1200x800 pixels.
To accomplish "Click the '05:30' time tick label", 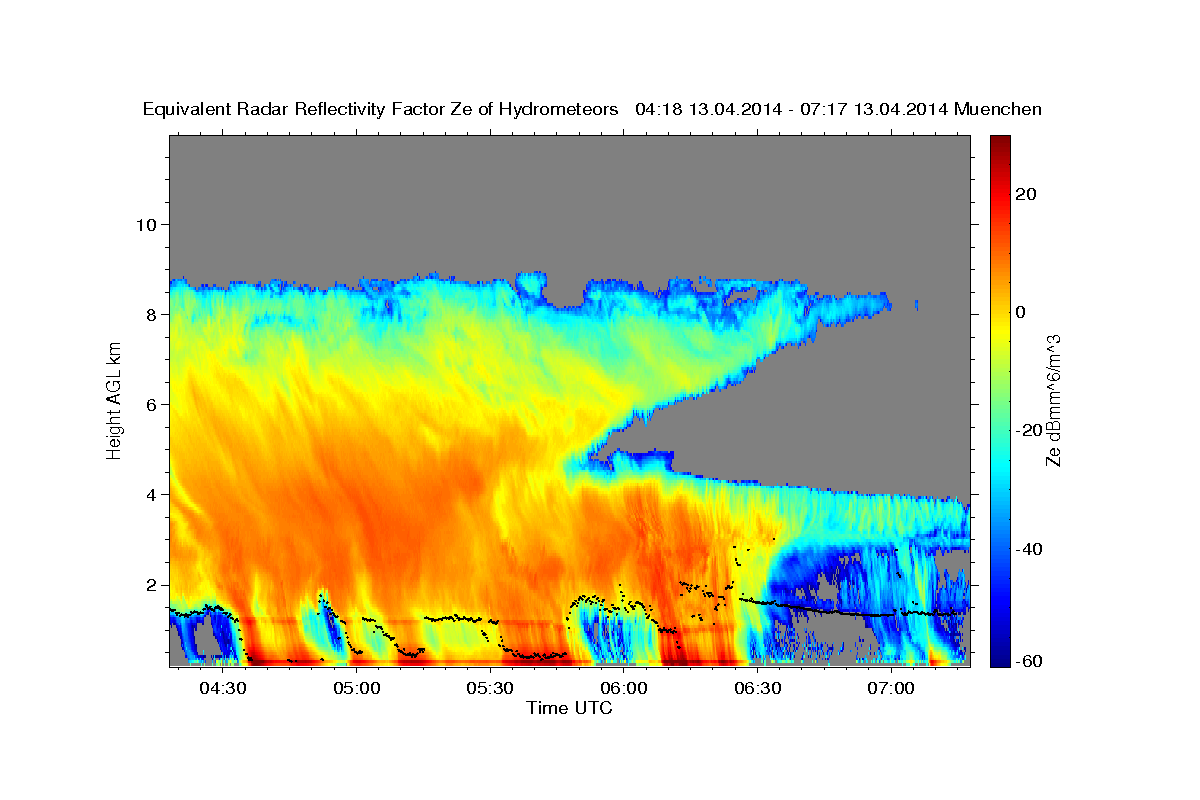I will point(490,689).
